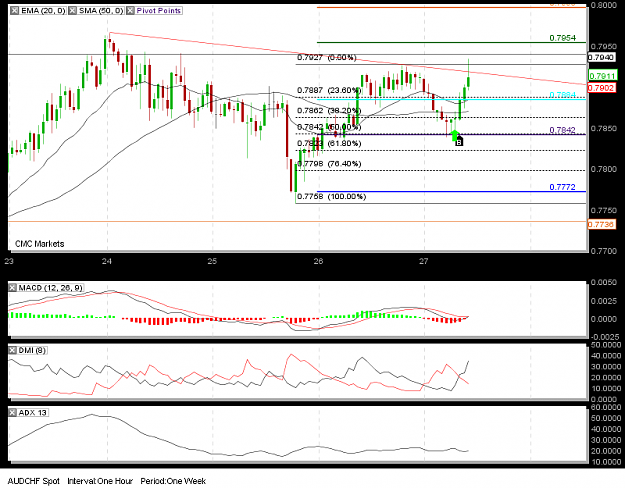Image resolution: width=625 pixels, height=488 pixels.
Task: Click the green 0.7954 pivot level label
Action: coord(562,38)
